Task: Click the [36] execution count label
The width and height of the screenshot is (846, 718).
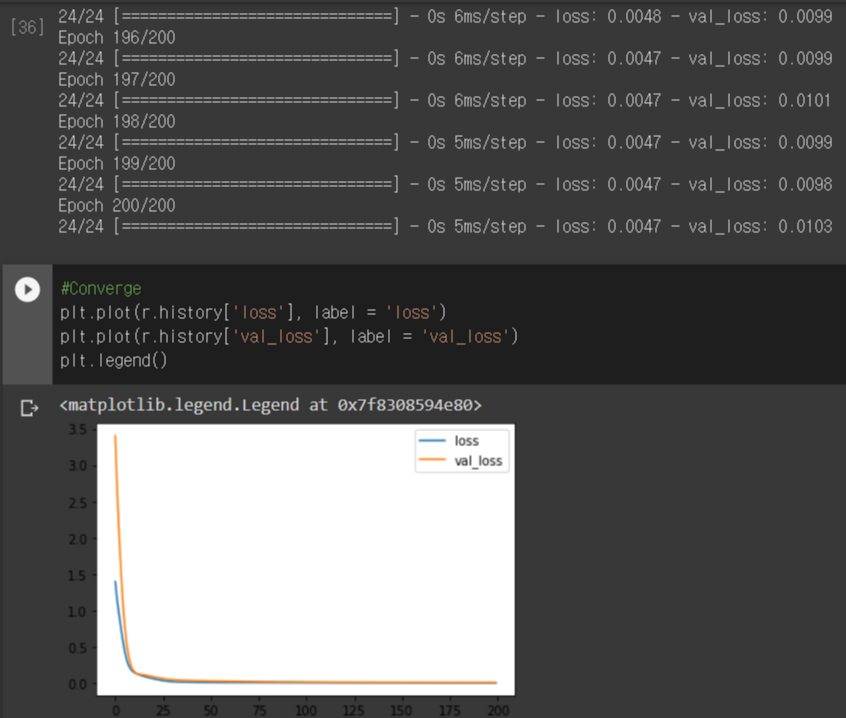Action: [28, 26]
